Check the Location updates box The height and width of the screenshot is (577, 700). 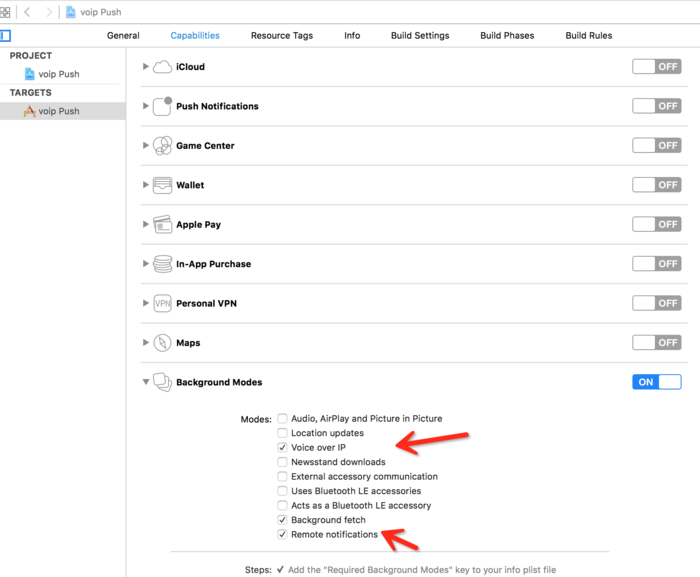click(x=282, y=433)
